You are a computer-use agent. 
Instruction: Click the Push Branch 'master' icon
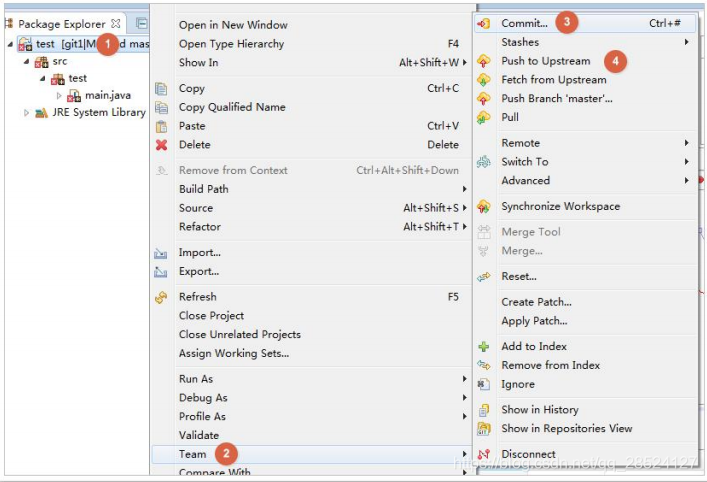[x=483, y=98]
